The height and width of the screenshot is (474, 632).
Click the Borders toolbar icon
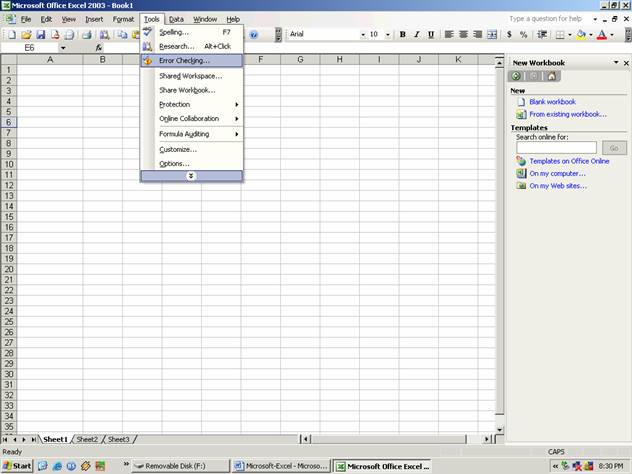[x=560, y=35]
